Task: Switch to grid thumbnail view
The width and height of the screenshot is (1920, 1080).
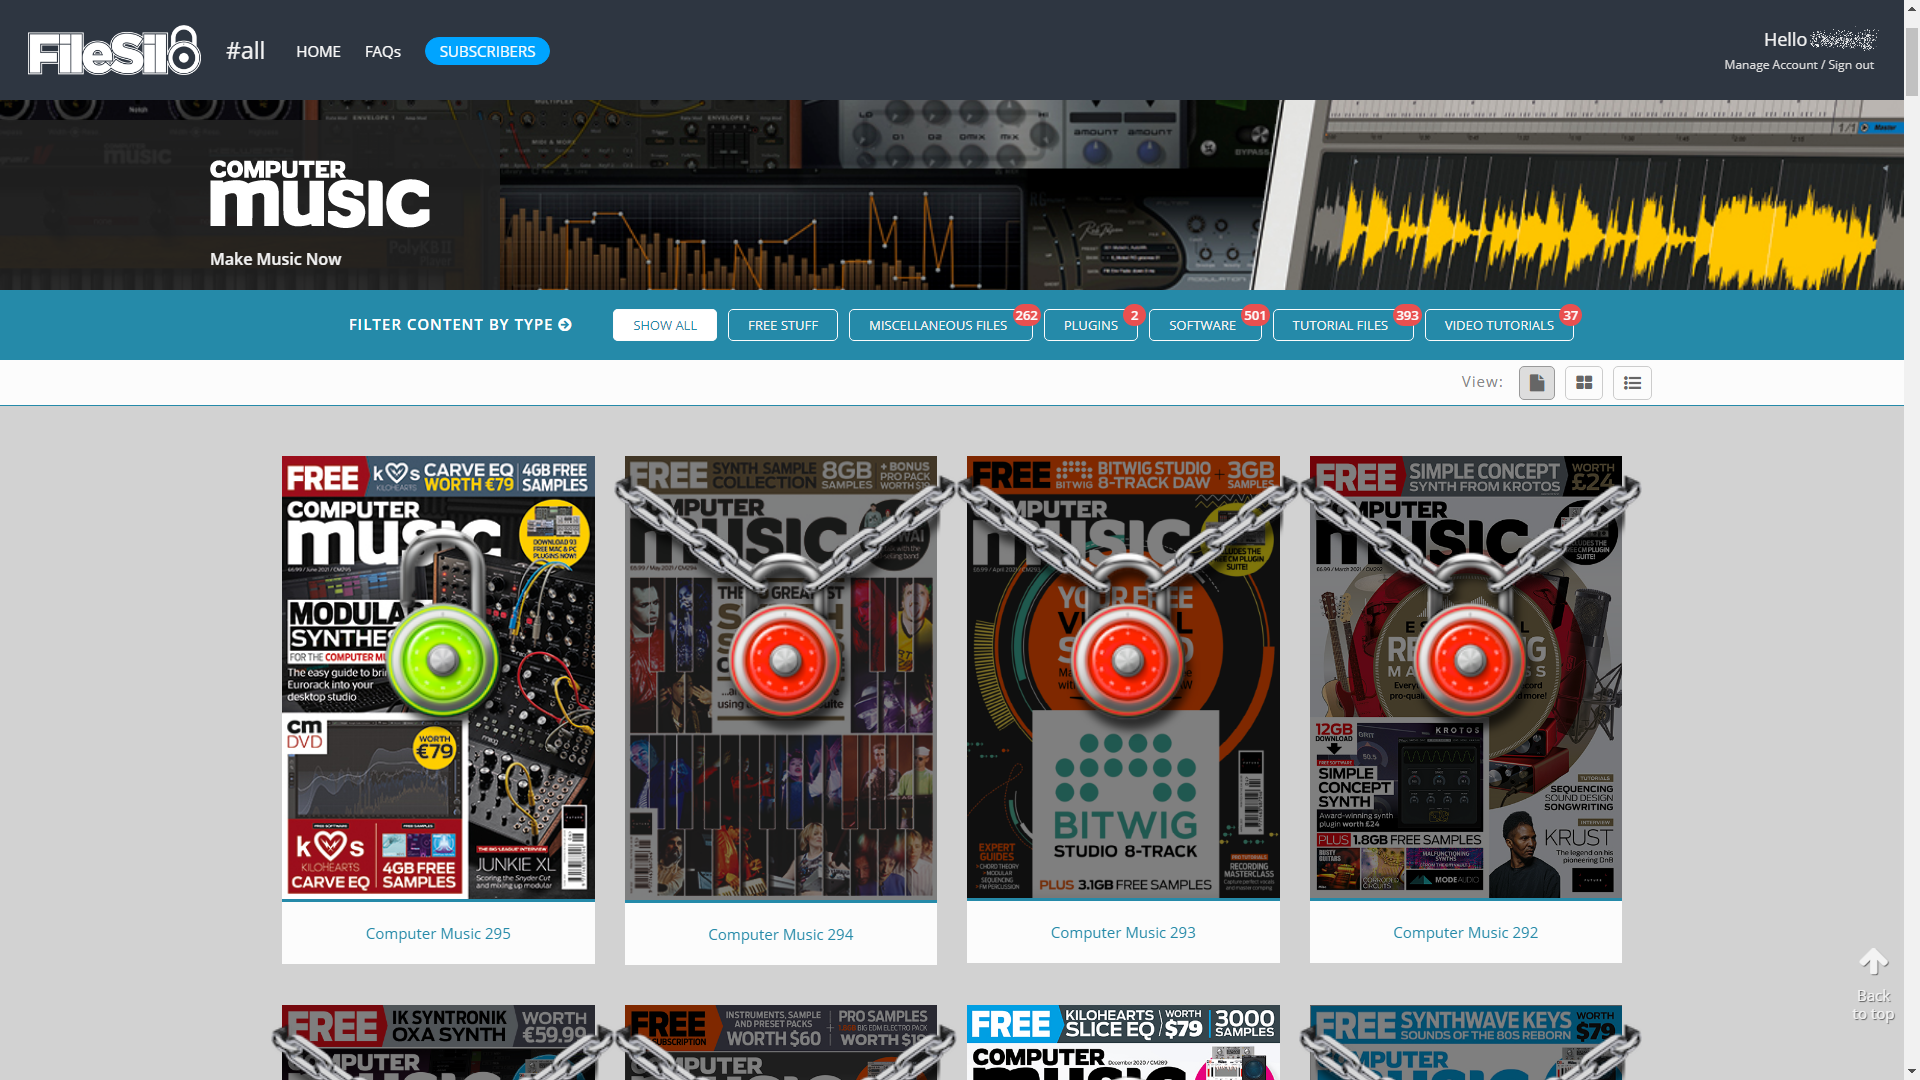Action: (x=1583, y=383)
